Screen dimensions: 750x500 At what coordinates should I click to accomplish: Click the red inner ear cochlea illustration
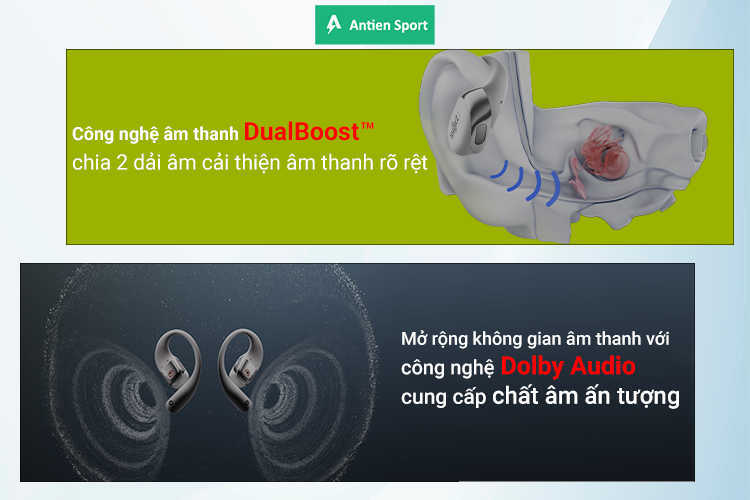[598, 158]
